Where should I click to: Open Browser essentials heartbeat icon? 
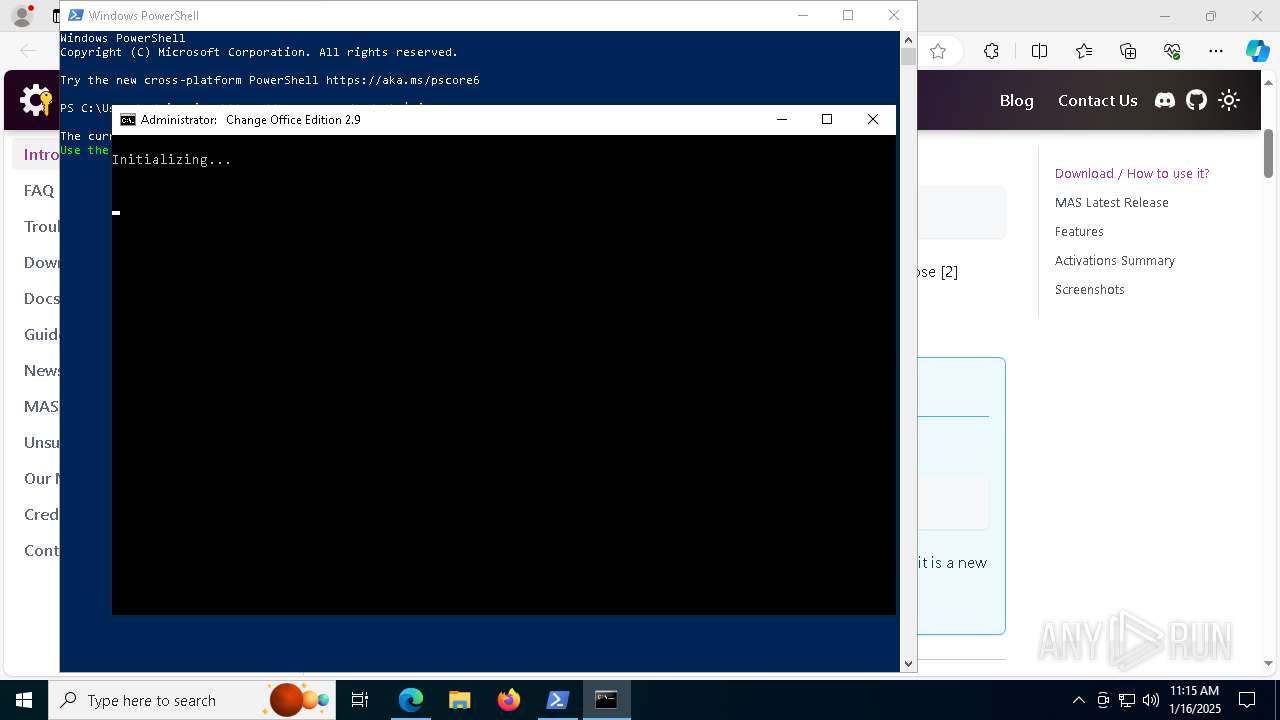click(1172, 51)
